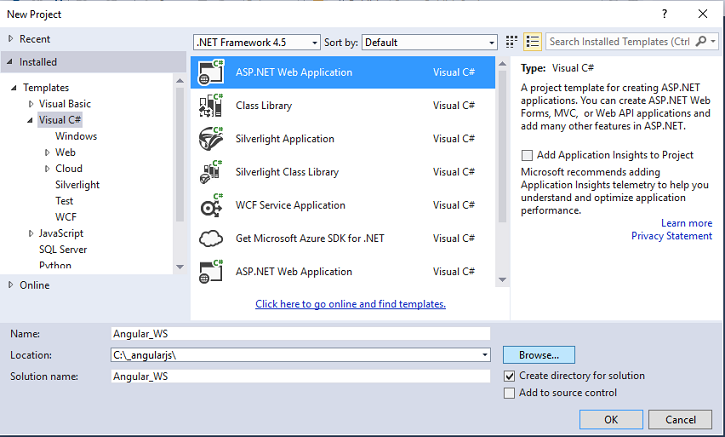
Task: Click the tree panel scroll up arrow
Action: coord(180,81)
